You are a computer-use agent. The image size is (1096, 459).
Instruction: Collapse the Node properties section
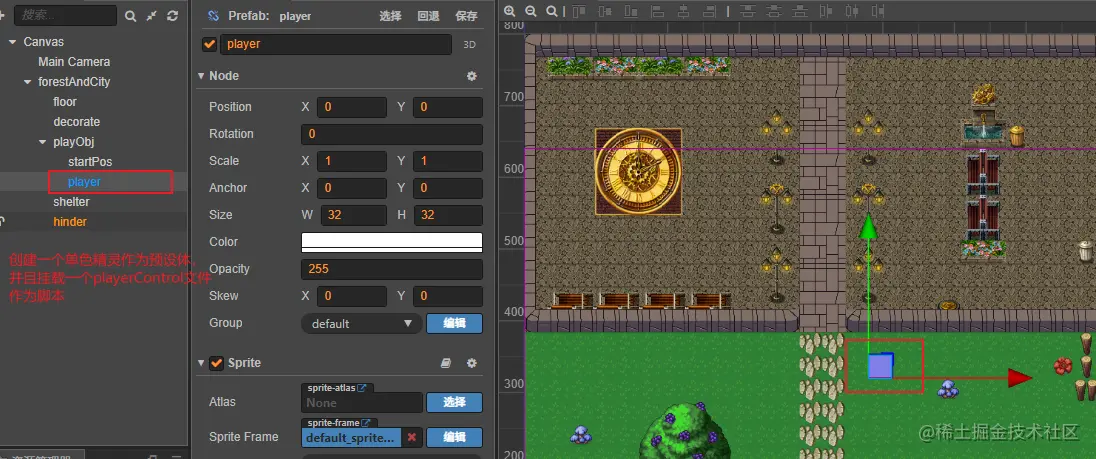201,75
